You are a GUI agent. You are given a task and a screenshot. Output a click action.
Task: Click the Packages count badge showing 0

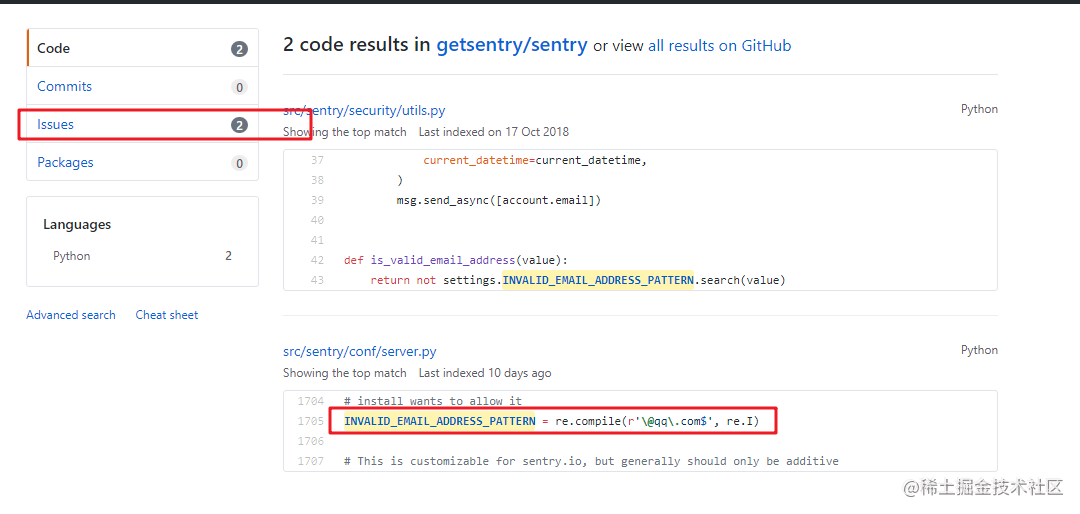tap(239, 163)
